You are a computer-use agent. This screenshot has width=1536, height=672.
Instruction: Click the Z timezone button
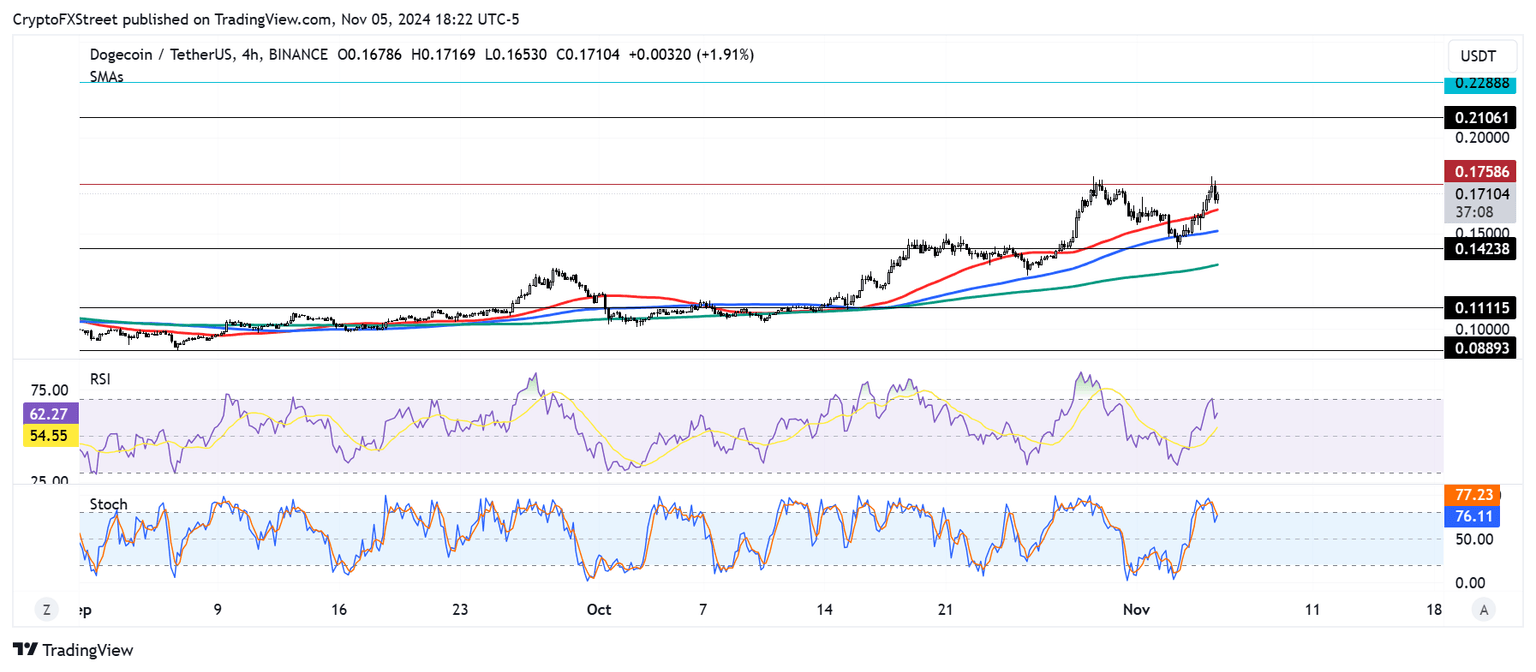tap(46, 609)
